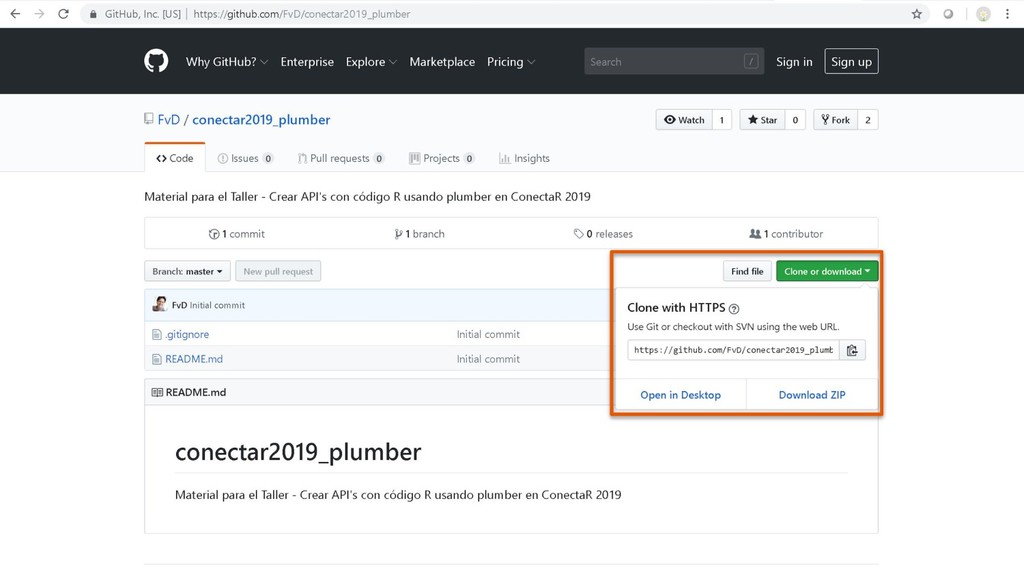Open the browser profile avatar
This screenshot has height=576, width=1024.
[x=984, y=14]
